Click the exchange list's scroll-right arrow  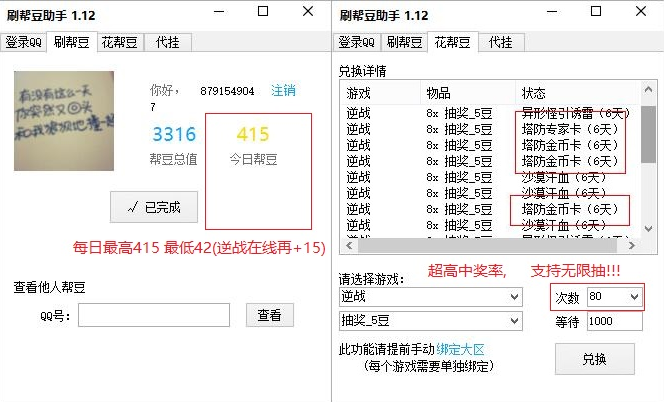[632, 246]
